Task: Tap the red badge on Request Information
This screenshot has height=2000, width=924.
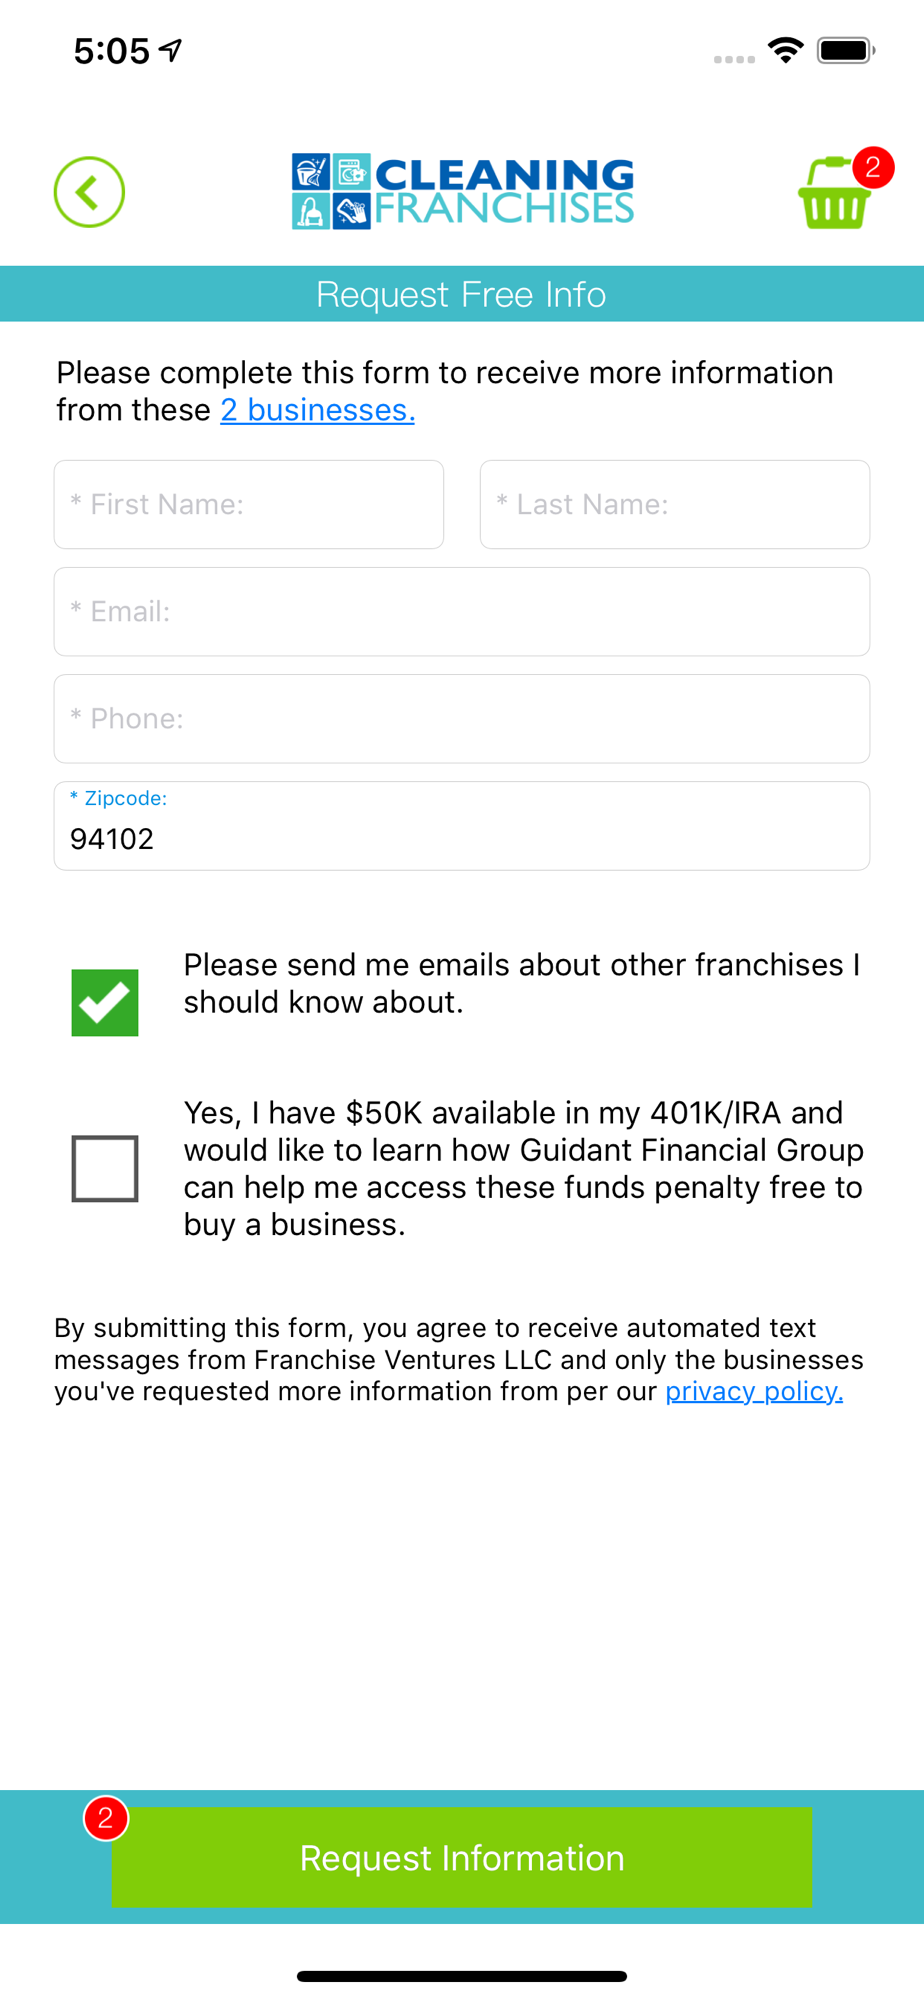Action: click(x=106, y=1818)
